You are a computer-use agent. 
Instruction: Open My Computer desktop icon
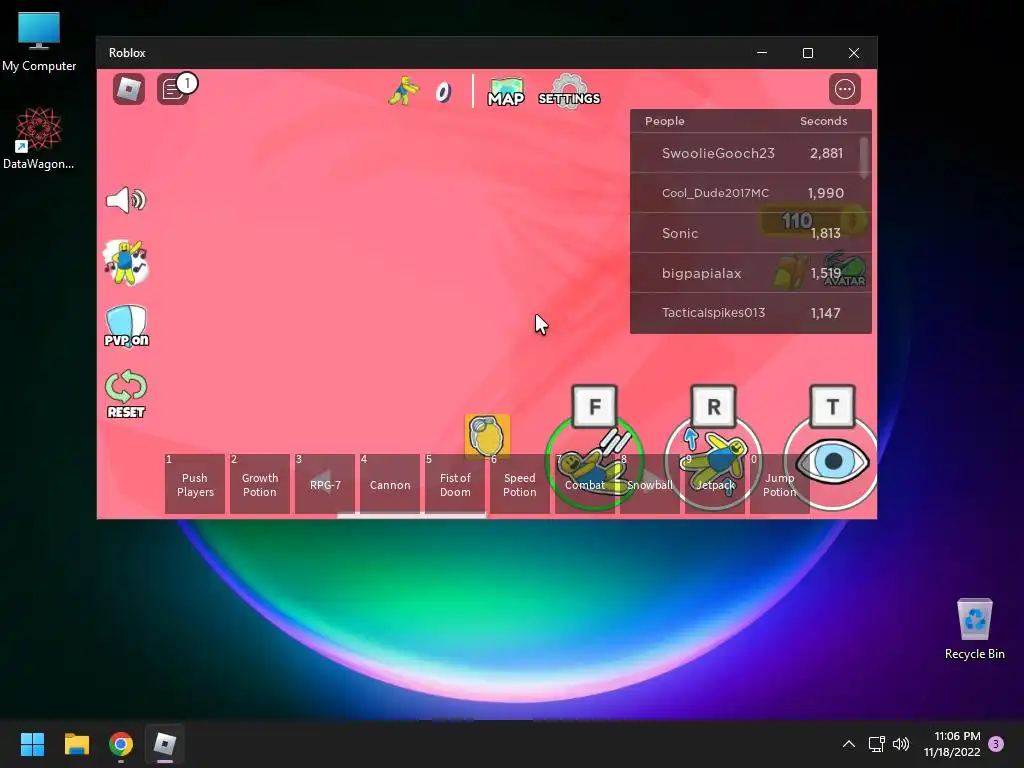(39, 40)
